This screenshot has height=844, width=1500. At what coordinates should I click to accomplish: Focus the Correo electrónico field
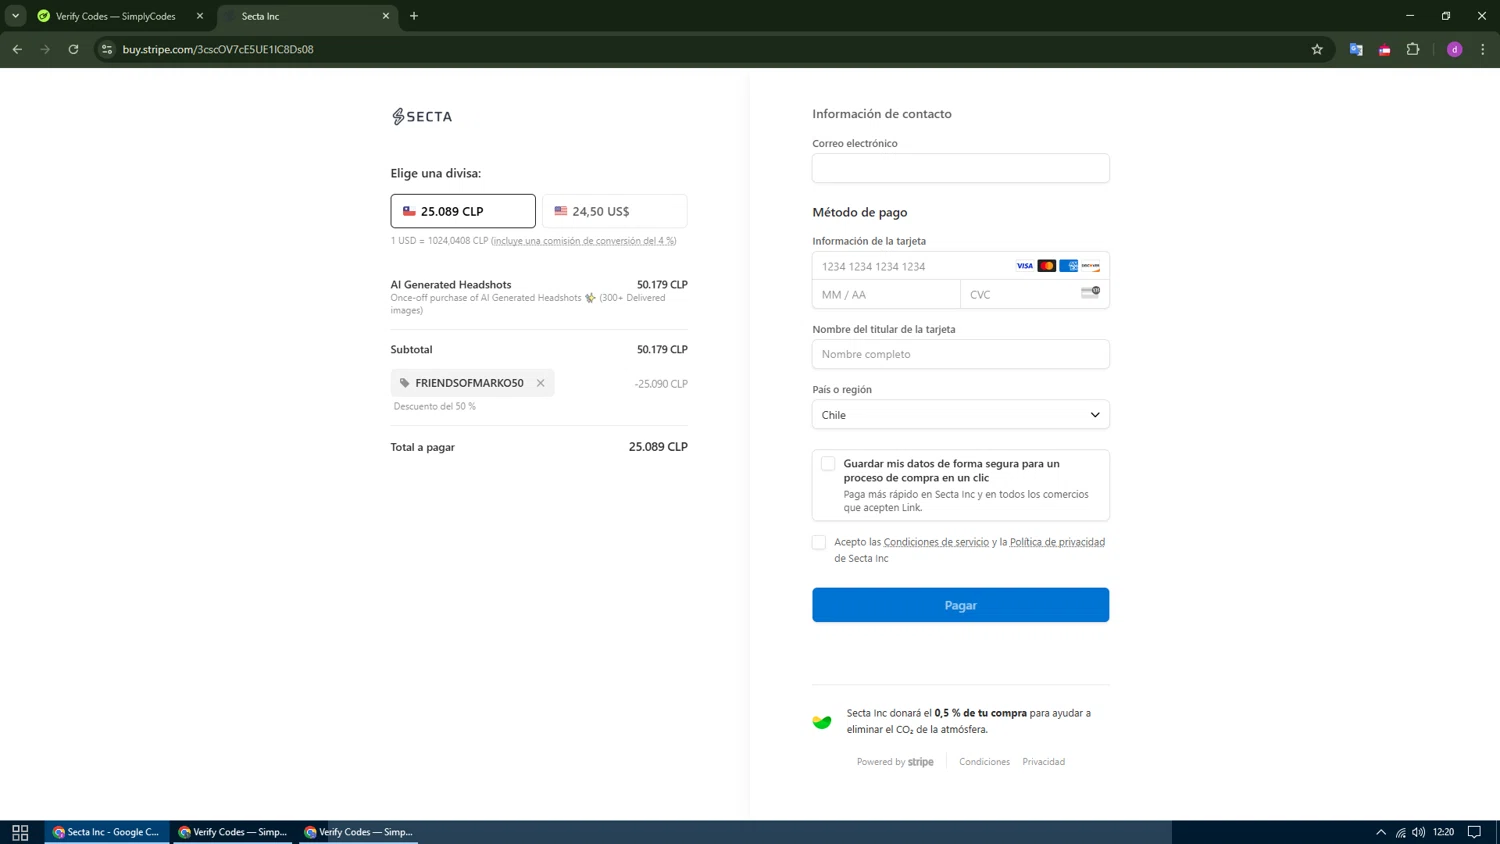click(x=960, y=168)
